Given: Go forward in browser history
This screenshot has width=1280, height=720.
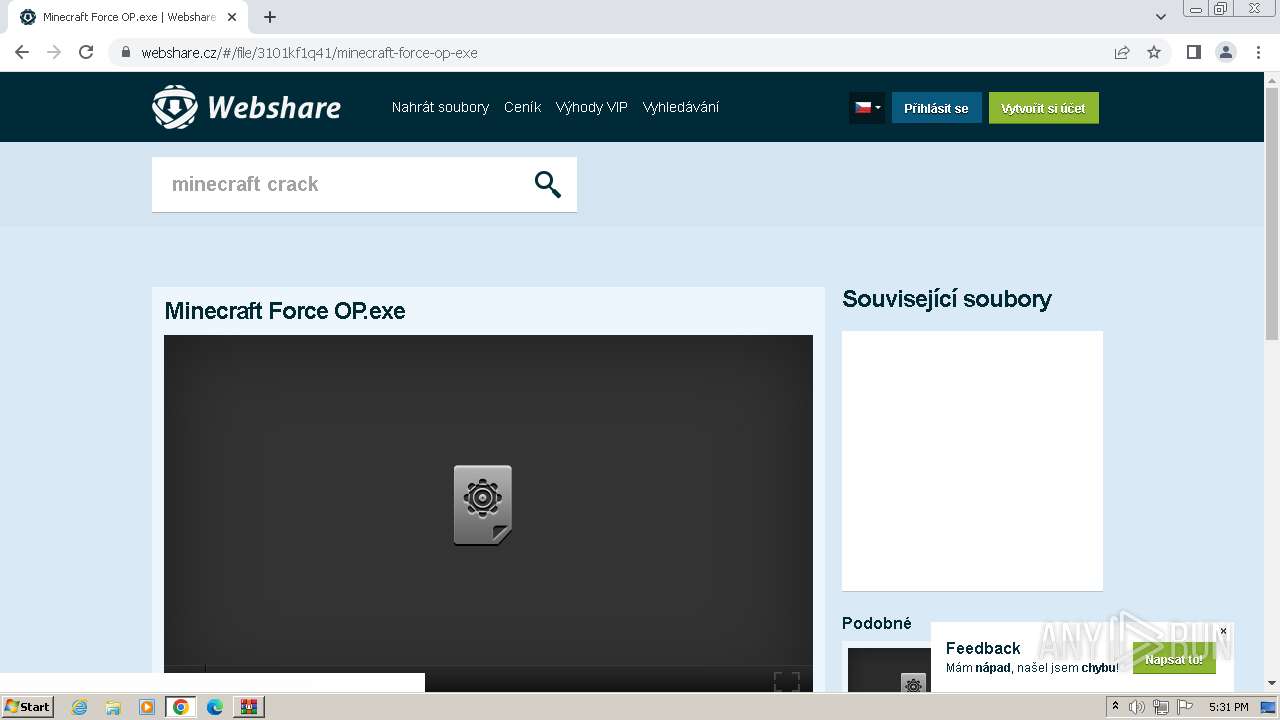Looking at the screenshot, I should pos(54,52).
